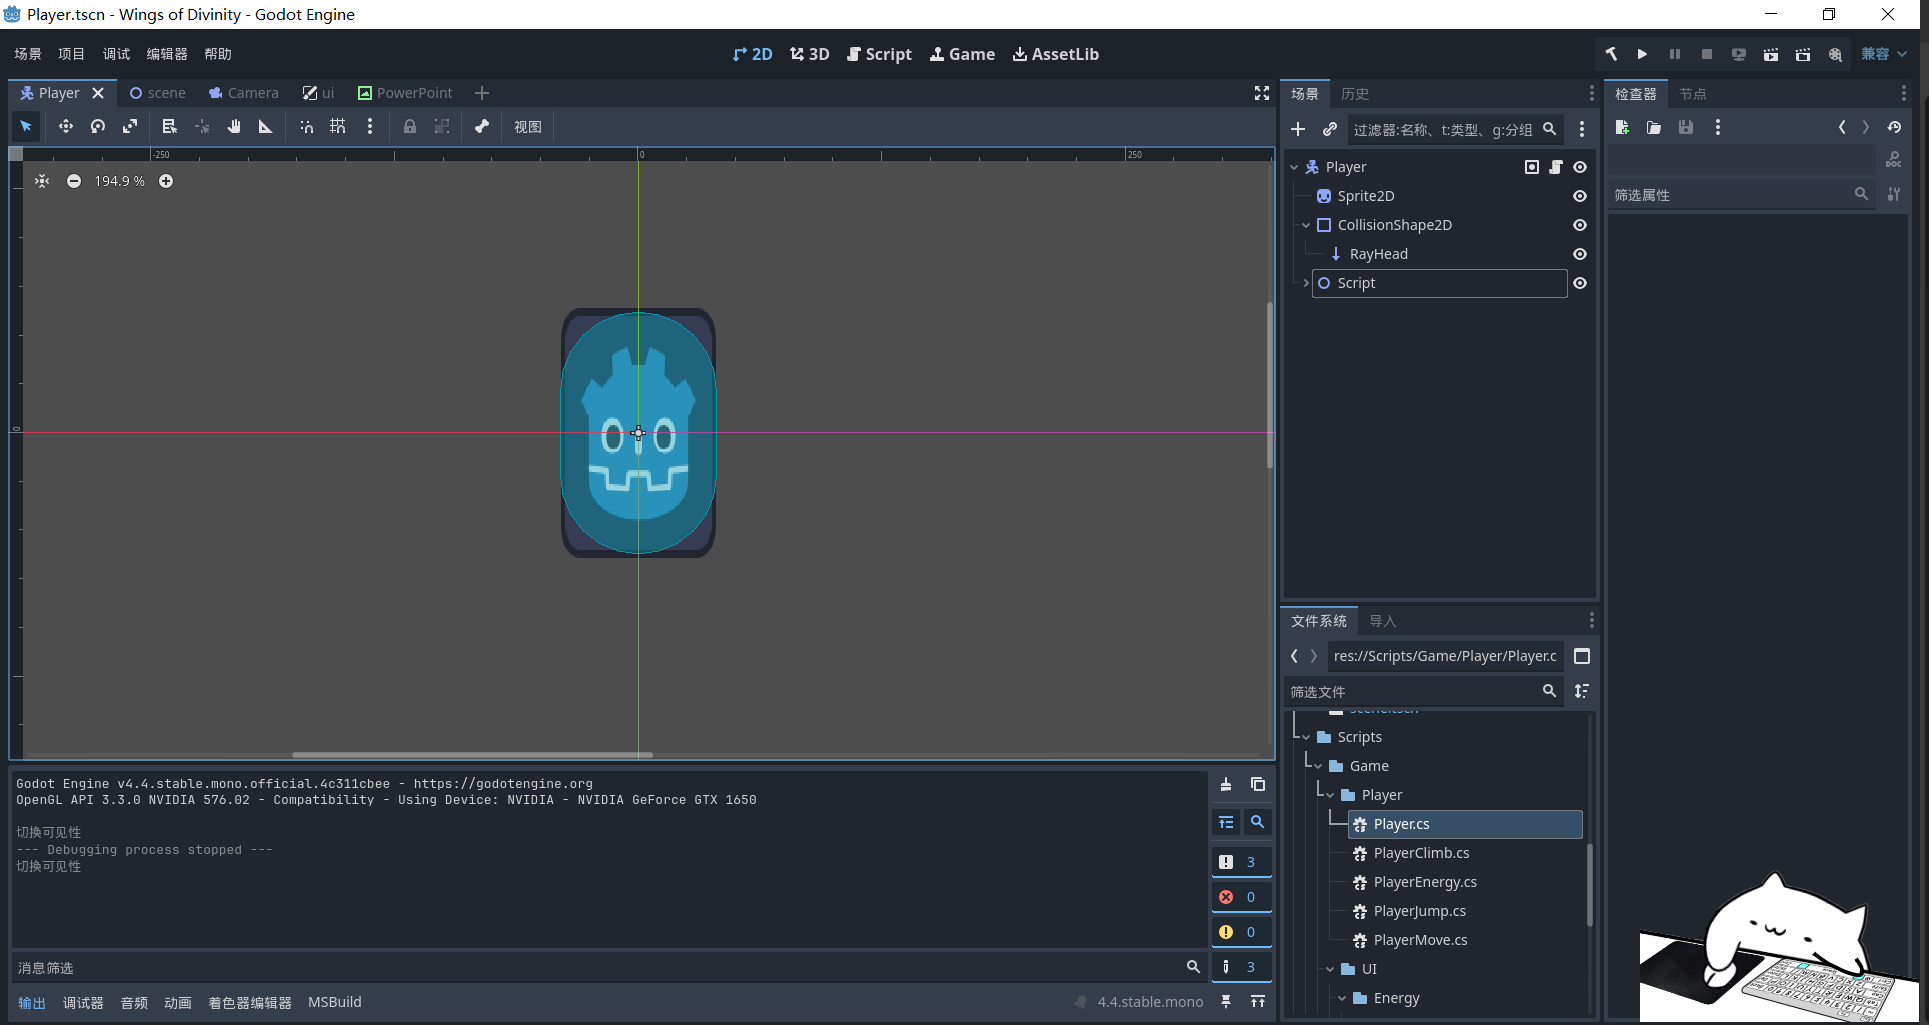Hide the RayHead node
Screen dimensions: 1929x1025
tap(1580, 254)
